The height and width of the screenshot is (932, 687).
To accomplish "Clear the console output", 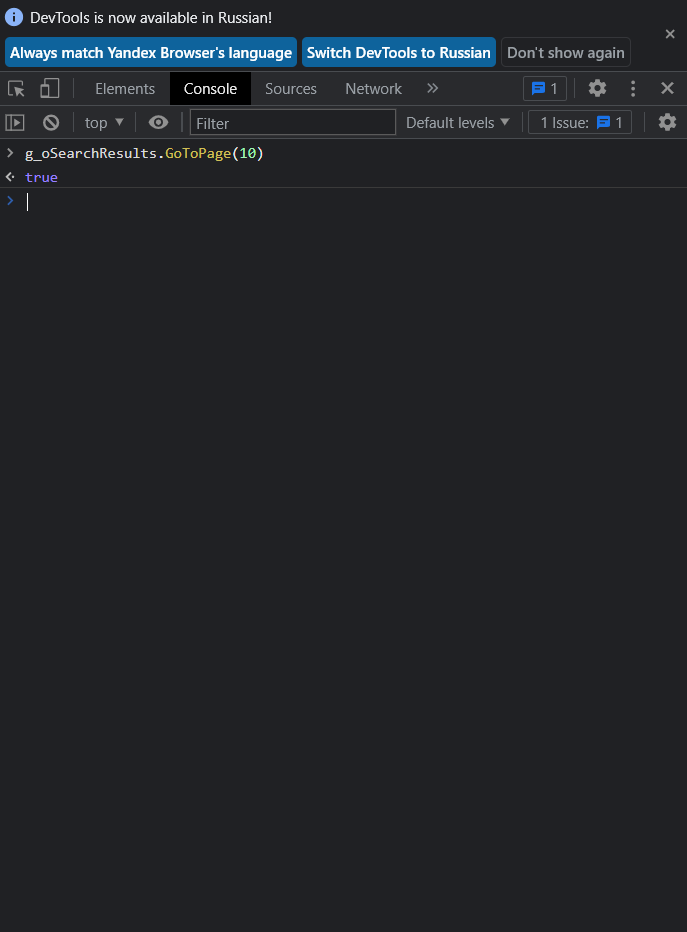I will (x=51, y=122).
